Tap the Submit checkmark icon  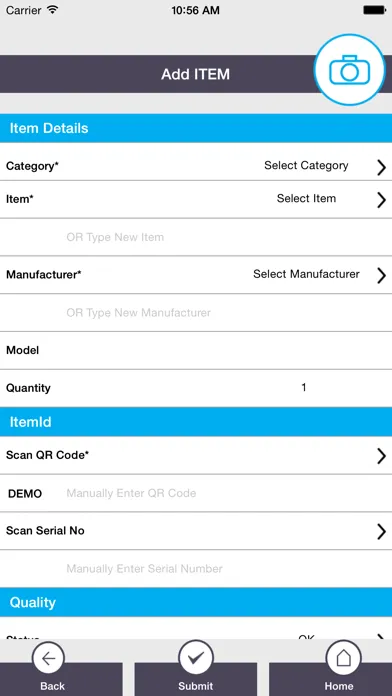(x=195, y=658)
